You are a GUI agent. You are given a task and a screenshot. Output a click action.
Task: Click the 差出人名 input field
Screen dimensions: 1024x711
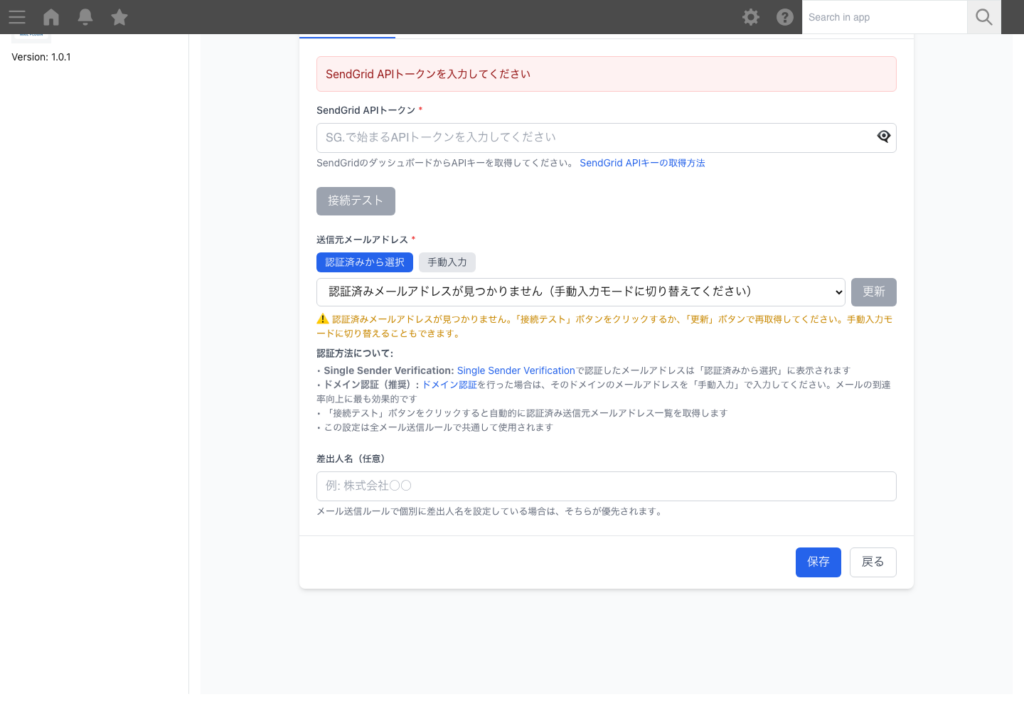(605, 486)
